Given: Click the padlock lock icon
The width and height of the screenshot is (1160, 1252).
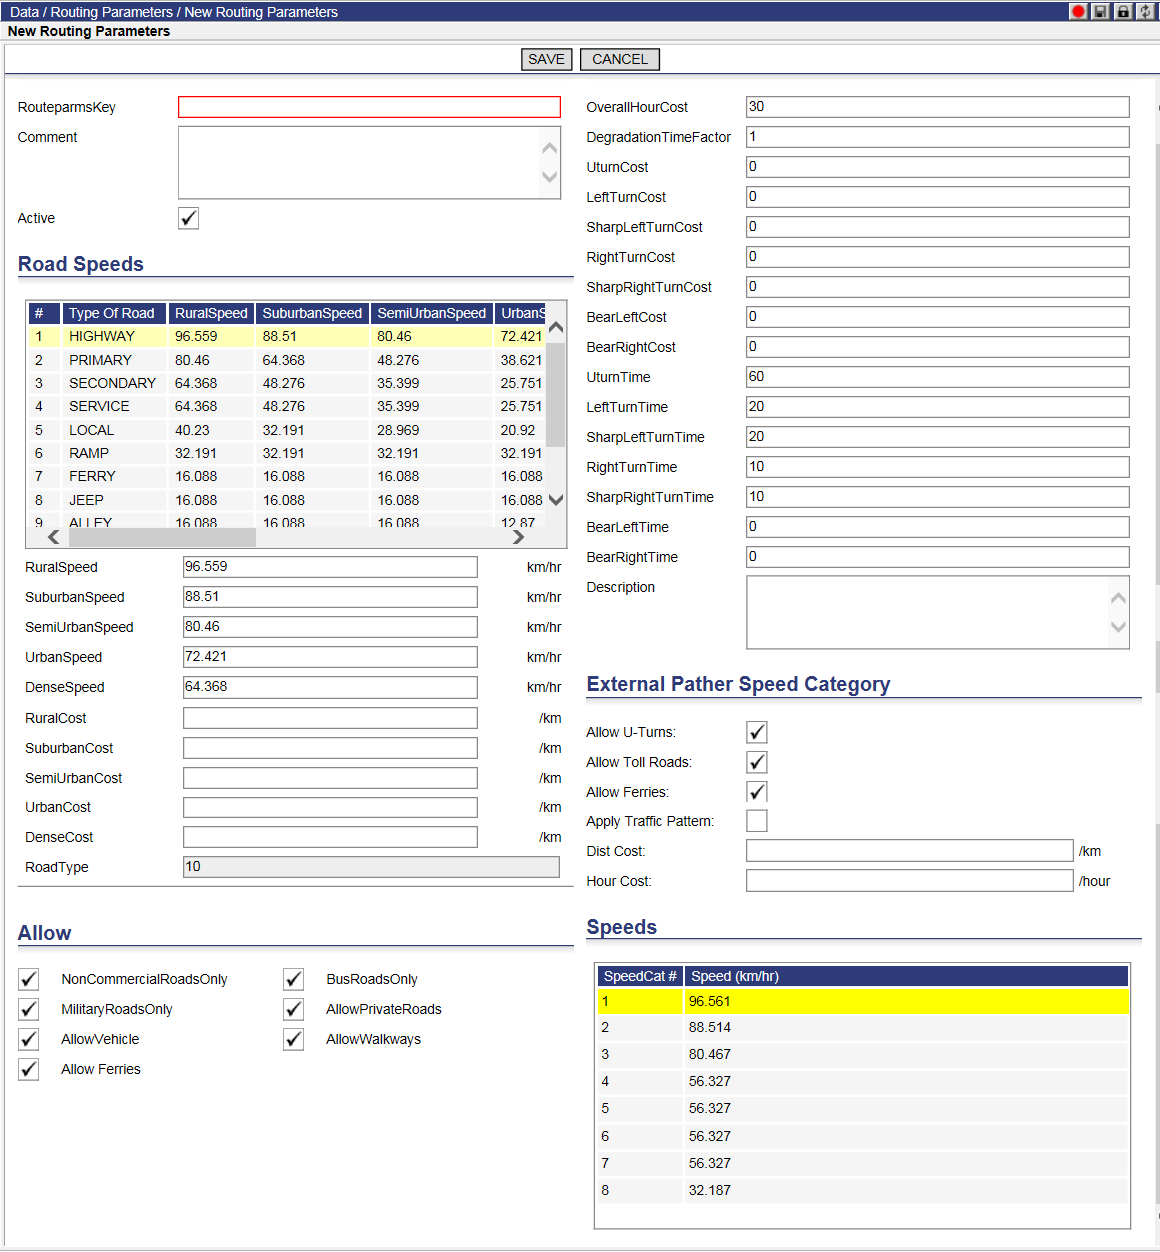Looking at the screenshot, I should (x=1123, y=11).
